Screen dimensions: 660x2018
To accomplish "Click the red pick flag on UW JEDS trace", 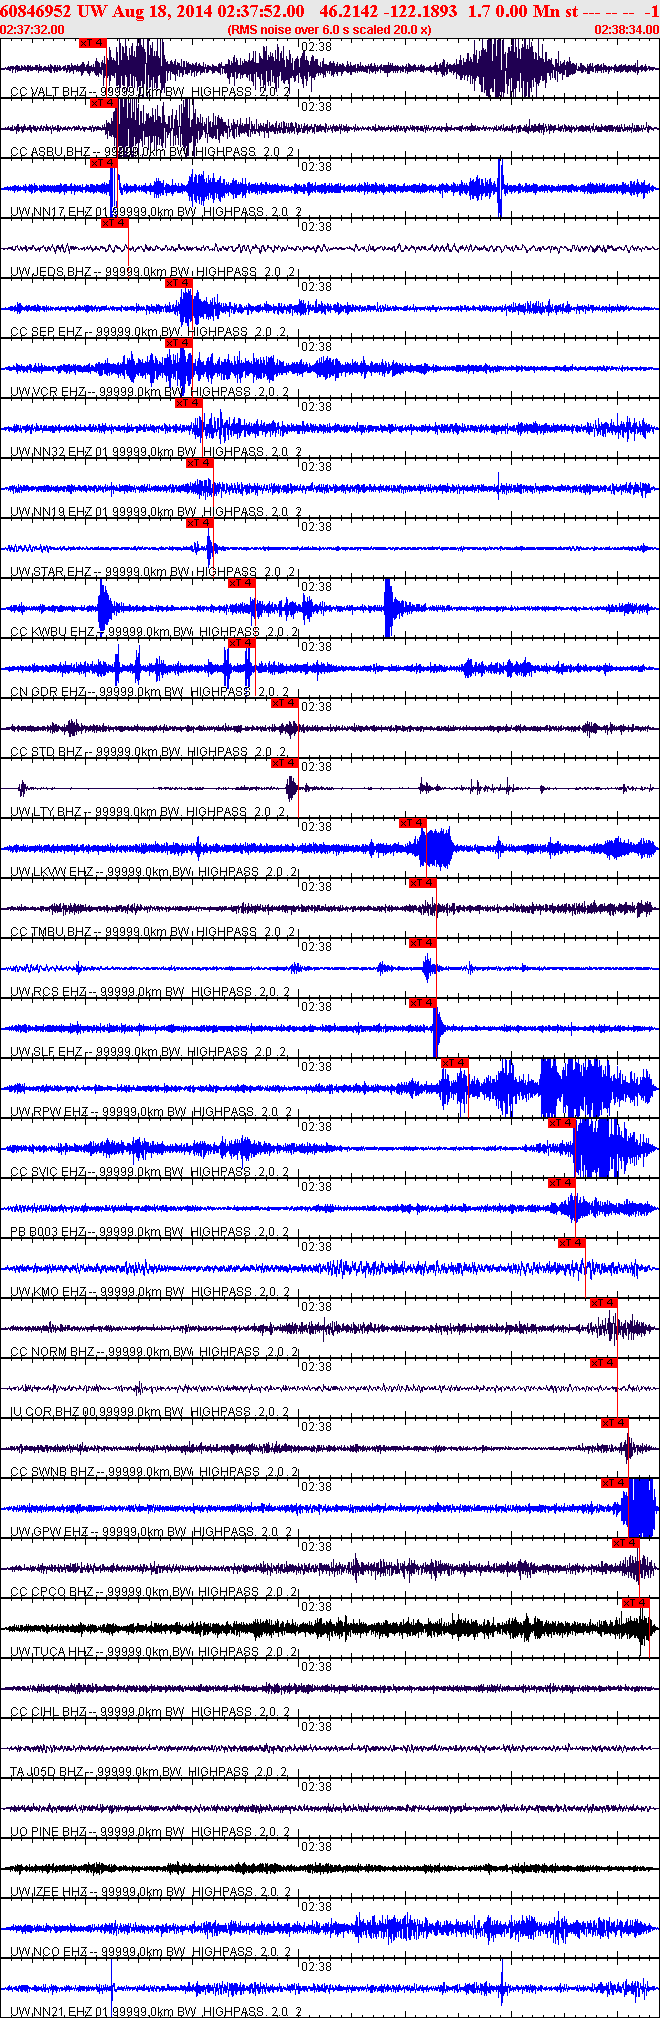I will [114, 223].
